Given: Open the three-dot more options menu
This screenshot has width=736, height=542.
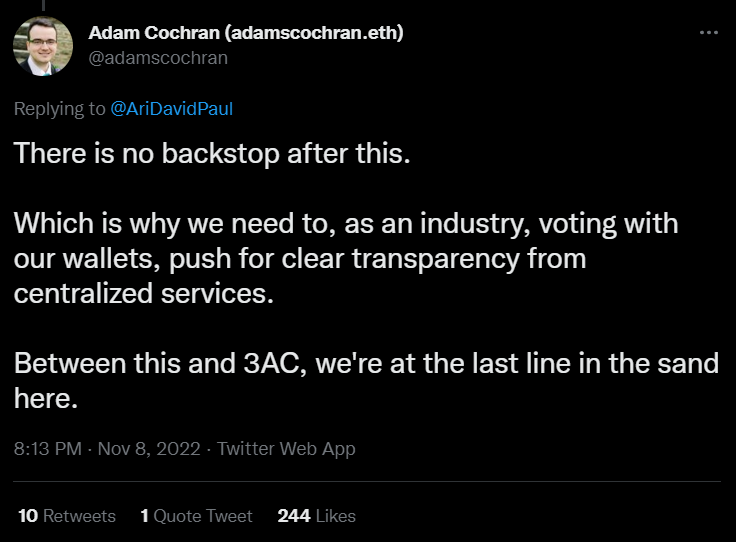Looking at the screenshot, I should pyautogui.click(x=708, y=33).
